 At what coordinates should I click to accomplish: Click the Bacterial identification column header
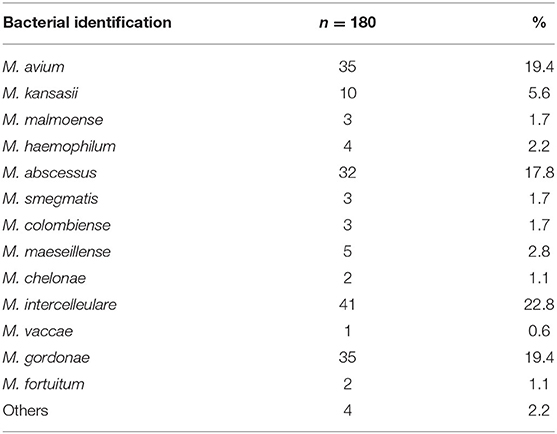click(x=87, y=23)
